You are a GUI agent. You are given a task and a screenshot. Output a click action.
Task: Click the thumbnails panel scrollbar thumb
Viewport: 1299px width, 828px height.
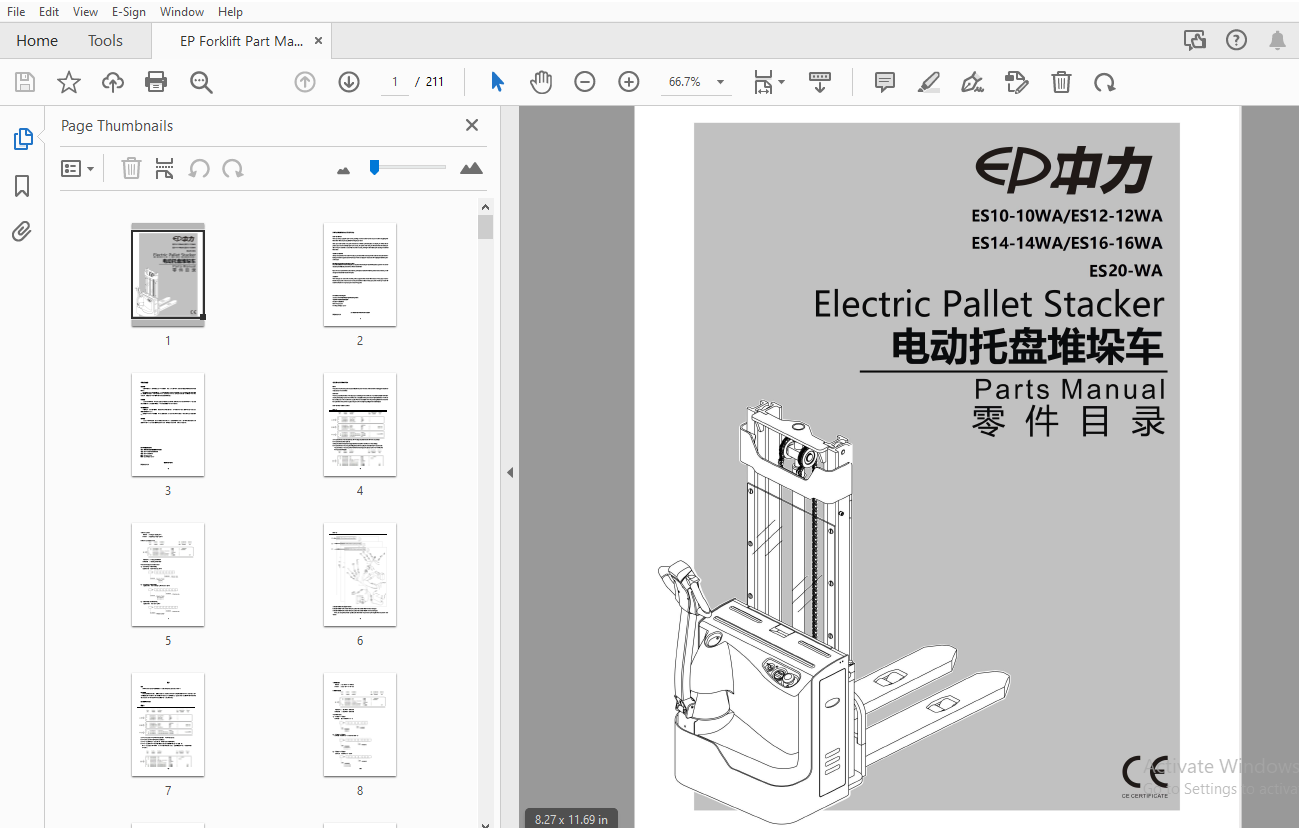[x=485, y=227]
